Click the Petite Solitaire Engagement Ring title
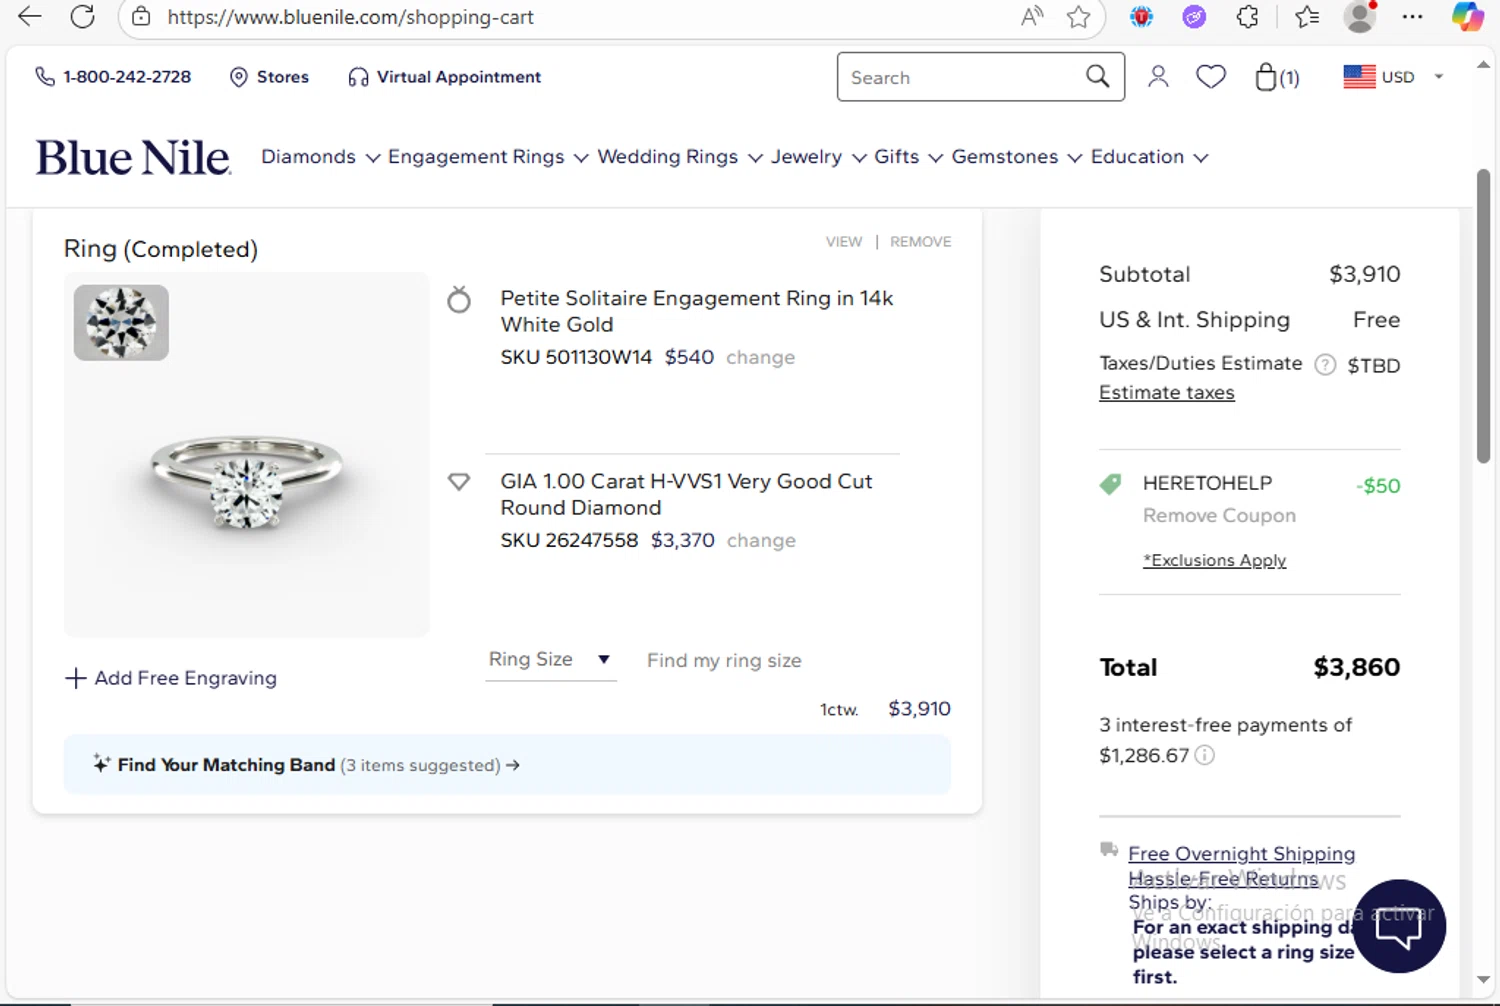Viewport: 1500px width, 1006px height. tap(697, 311)
